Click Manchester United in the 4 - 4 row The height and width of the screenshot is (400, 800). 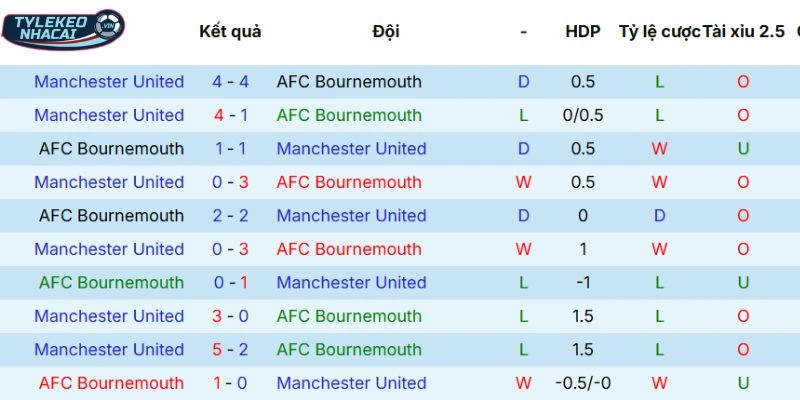[109, 82]
